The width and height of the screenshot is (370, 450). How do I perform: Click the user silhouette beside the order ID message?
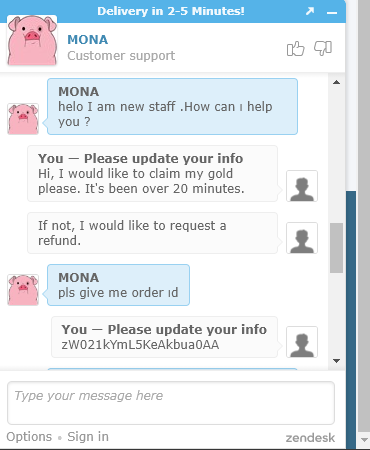click(x=302, y=342)
